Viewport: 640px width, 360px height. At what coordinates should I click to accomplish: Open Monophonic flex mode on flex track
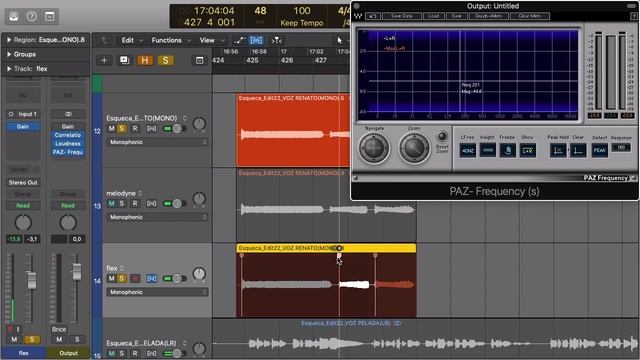pyautogui.click(x=157, y=292)
